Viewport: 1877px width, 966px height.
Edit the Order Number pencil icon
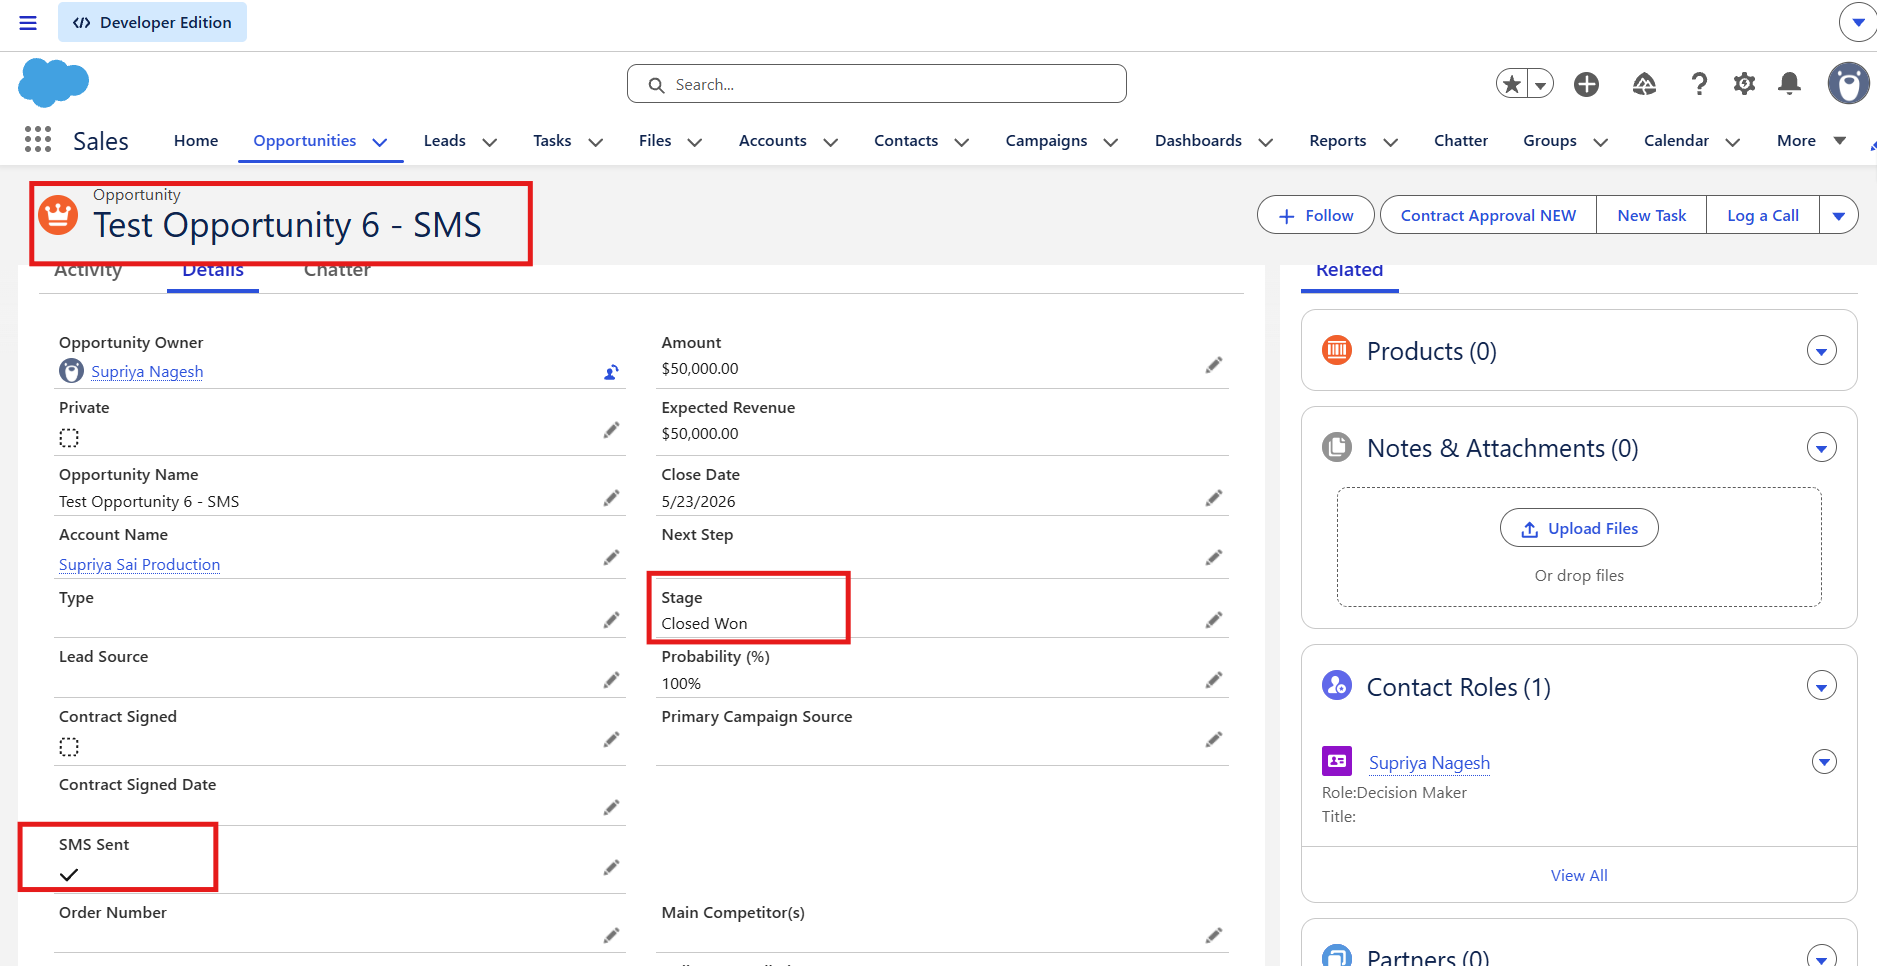click(x=611, y=935)
